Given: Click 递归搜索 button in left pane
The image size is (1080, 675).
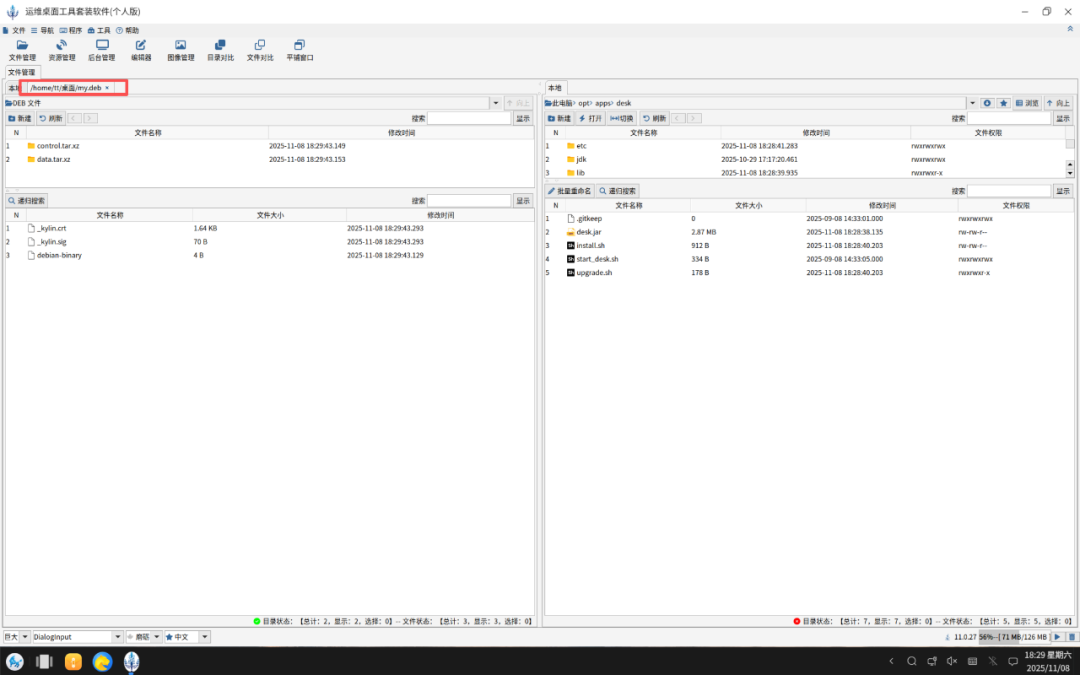Looking at the screenshot, I should 27,201.
